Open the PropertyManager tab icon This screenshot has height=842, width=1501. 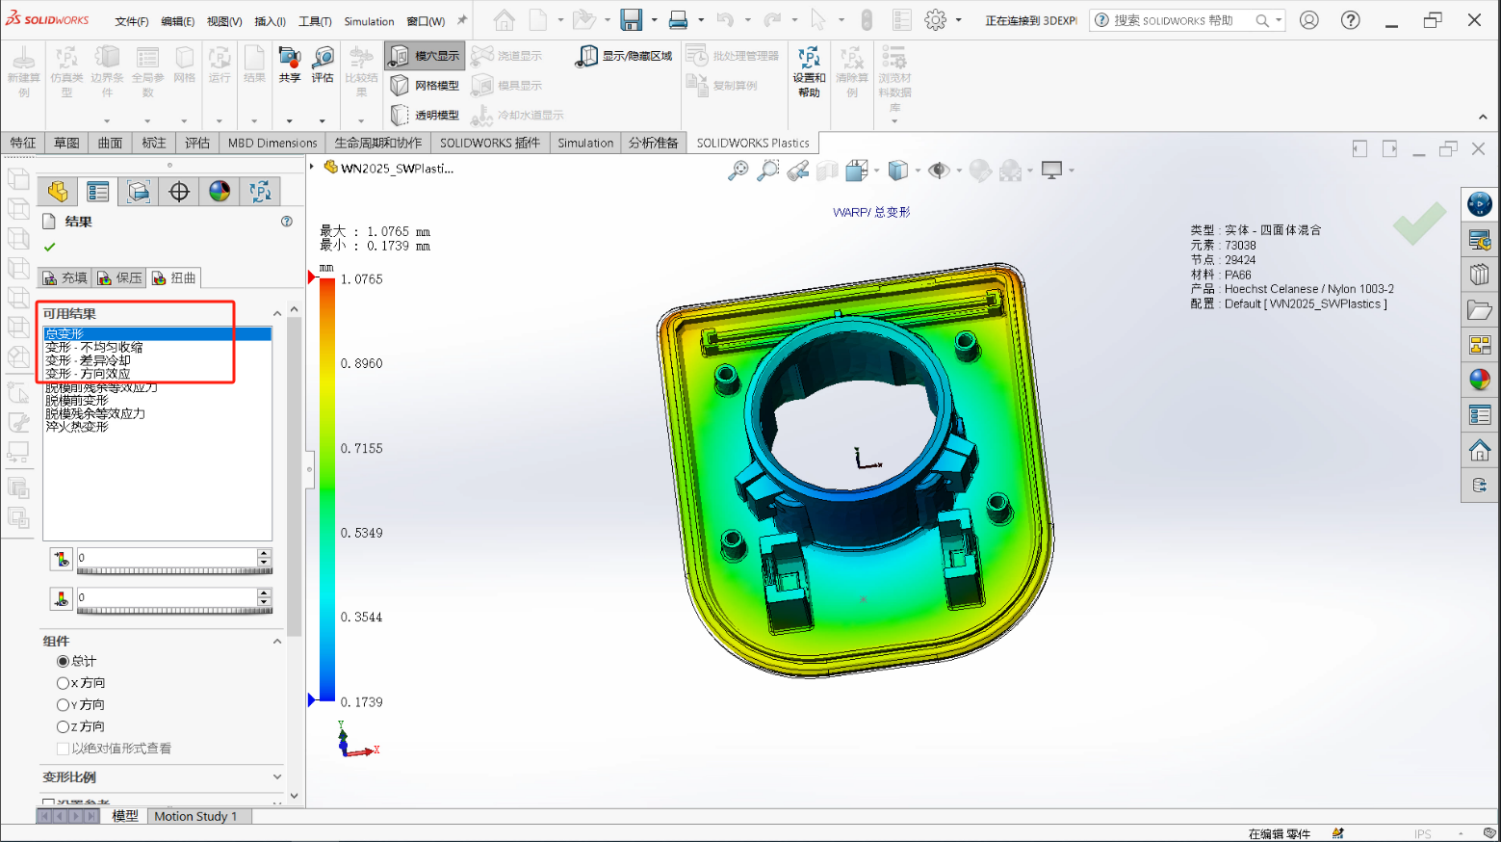[x=98, y=191]
